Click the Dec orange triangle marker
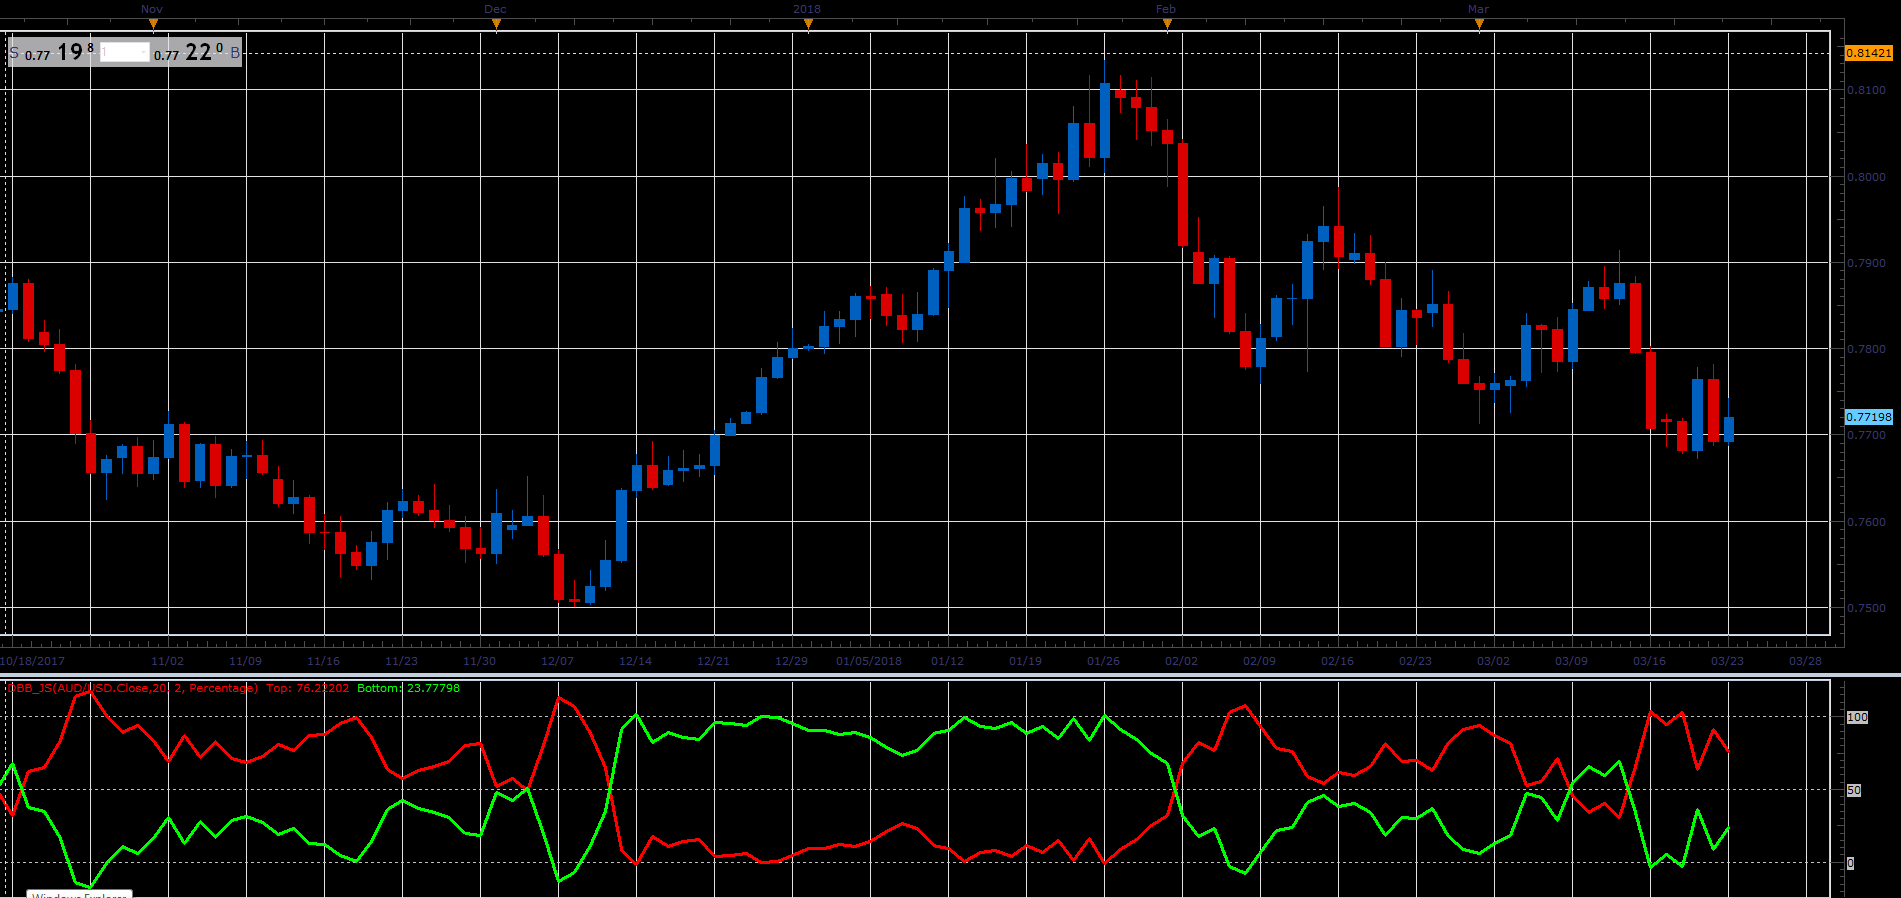Image resolution: width=1901 pixels, height=898 pixels. click(497, 24)
